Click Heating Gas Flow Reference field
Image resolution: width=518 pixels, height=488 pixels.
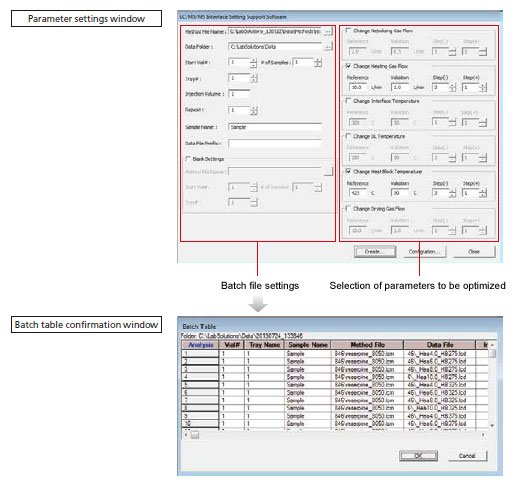[358, 87]
